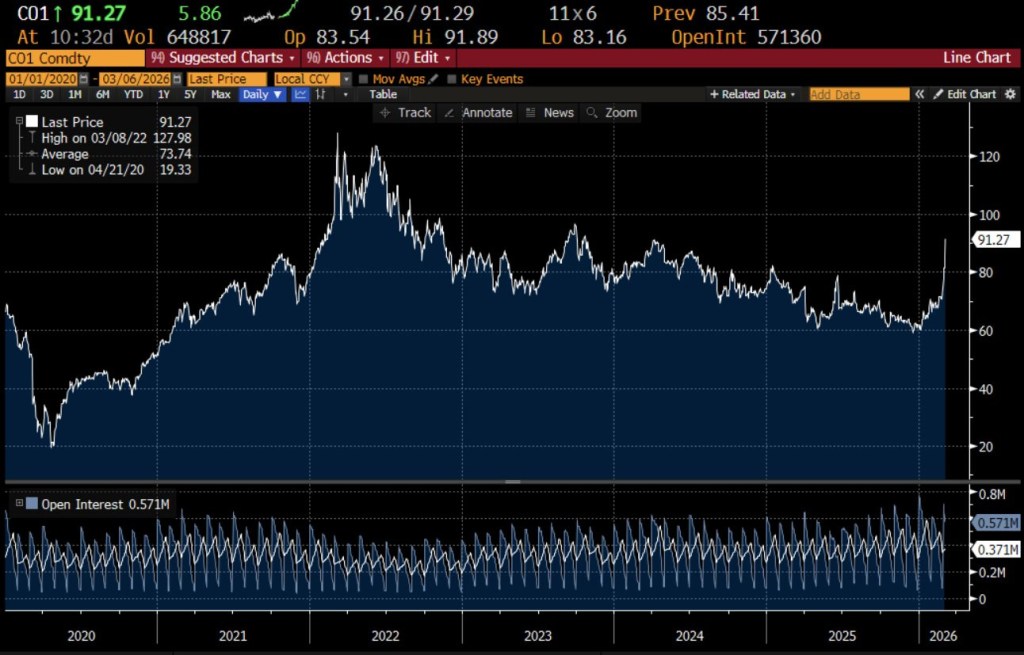
Task: Open the Daily periodicity dropdown
Action: click(x=262, y=94)
